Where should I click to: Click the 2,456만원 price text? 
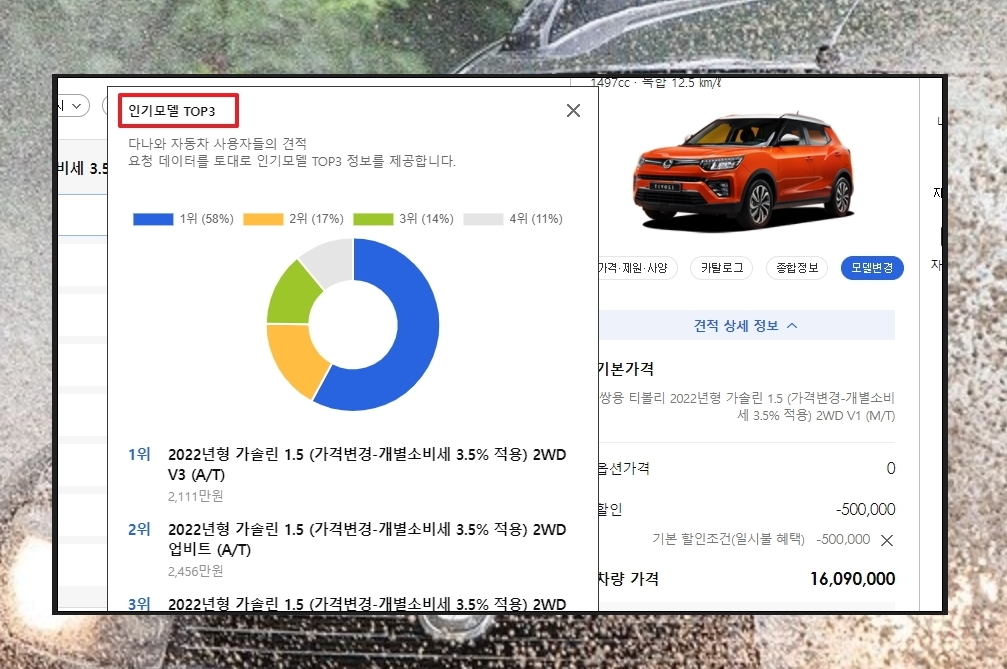pyautogui.click(x=195, y=571)
